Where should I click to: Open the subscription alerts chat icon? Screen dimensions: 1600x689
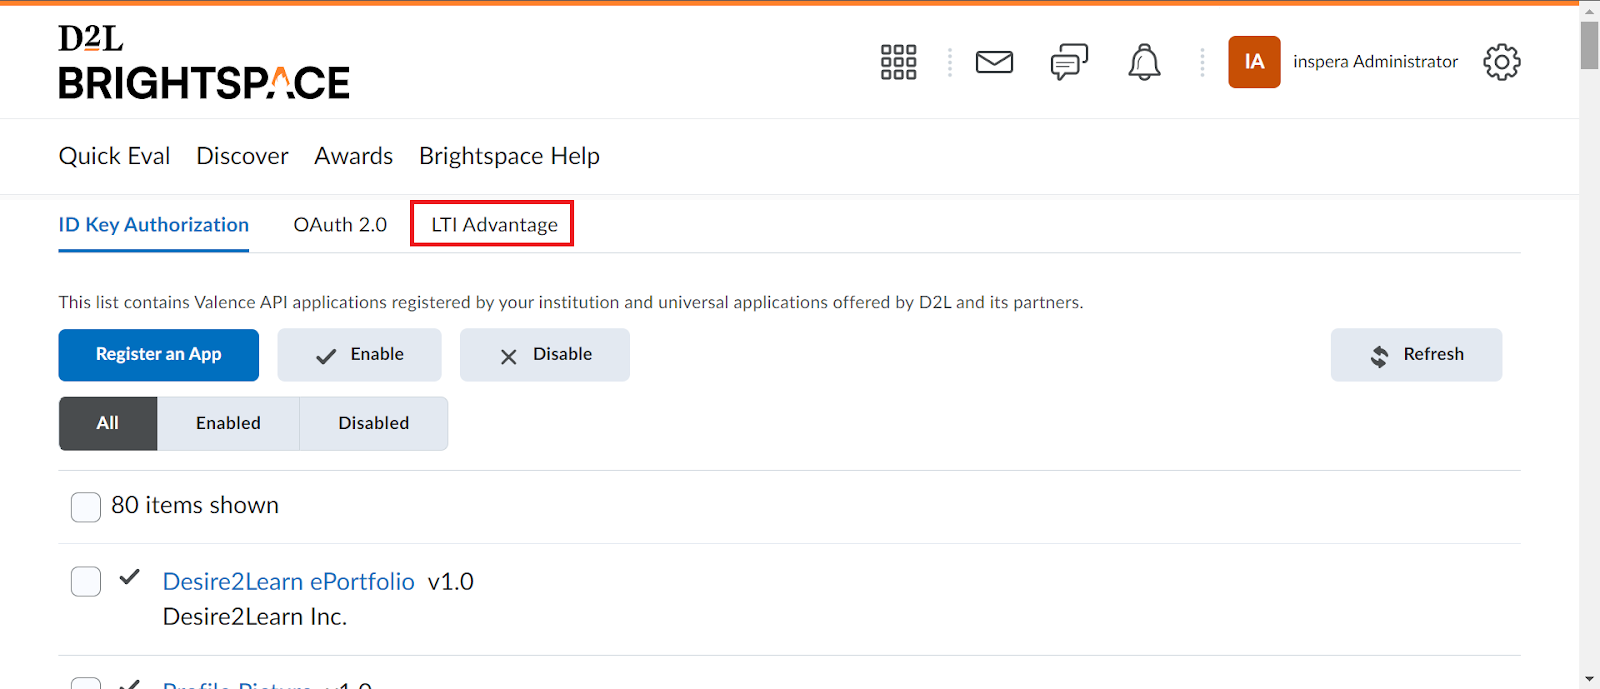[x=1069, y=62]
